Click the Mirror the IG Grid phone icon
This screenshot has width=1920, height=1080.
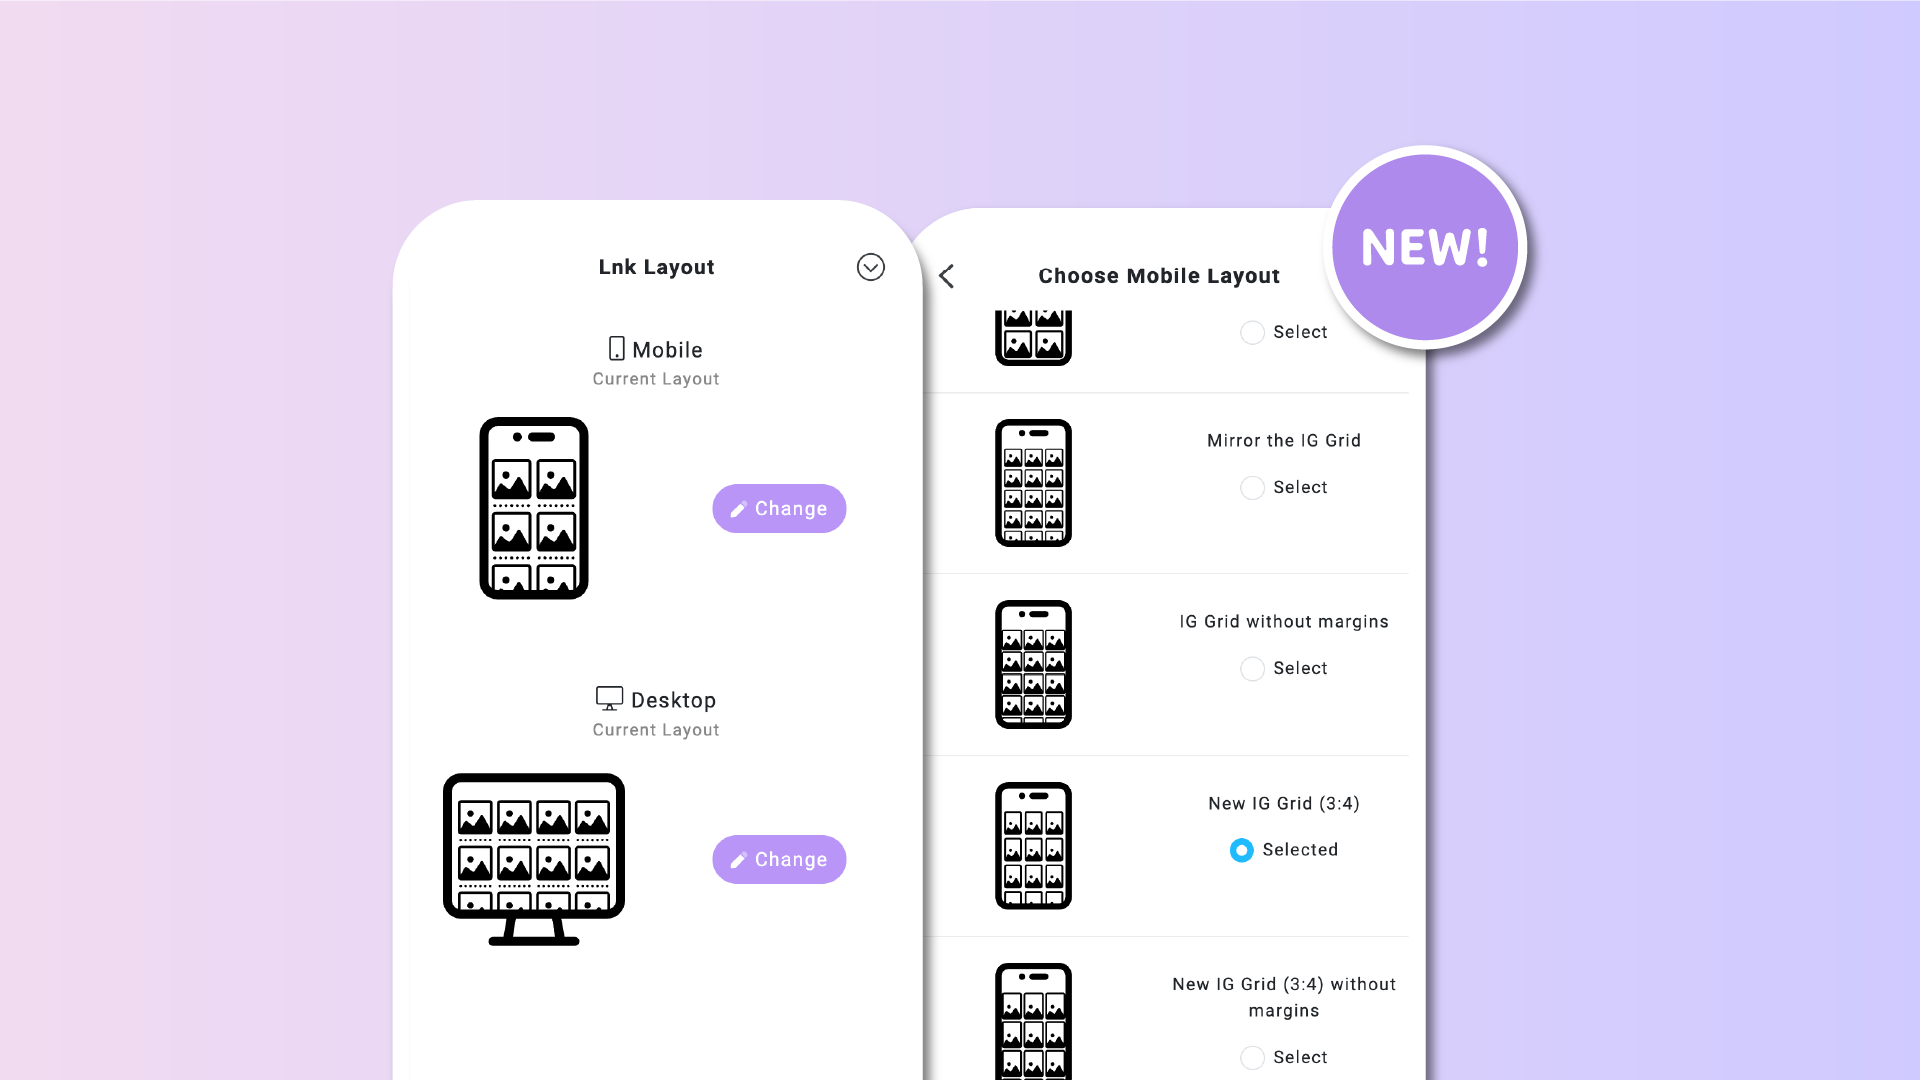[1033, 481]
